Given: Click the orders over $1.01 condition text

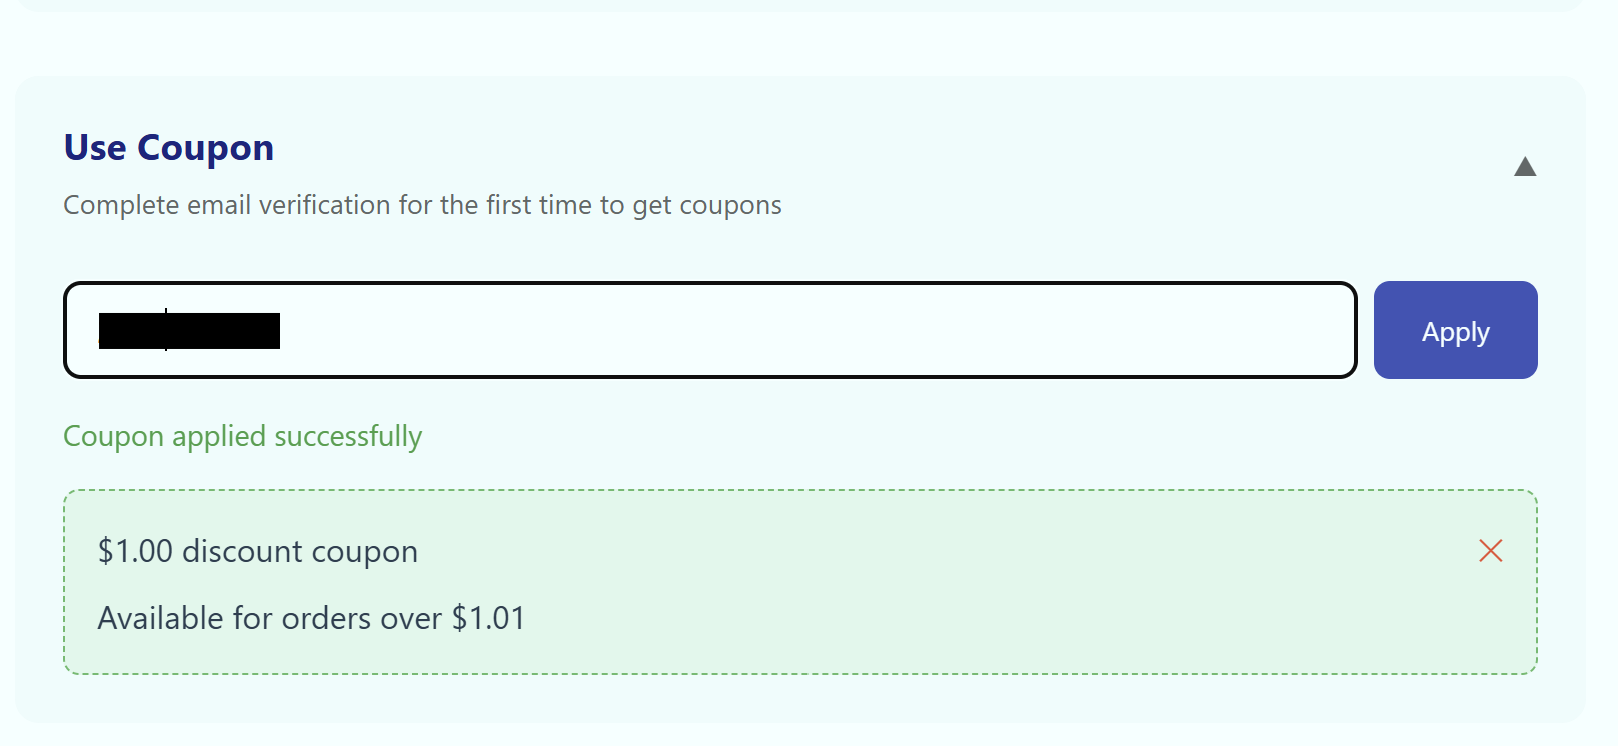Looking at the screenshot, I should [x=311, y=617].
